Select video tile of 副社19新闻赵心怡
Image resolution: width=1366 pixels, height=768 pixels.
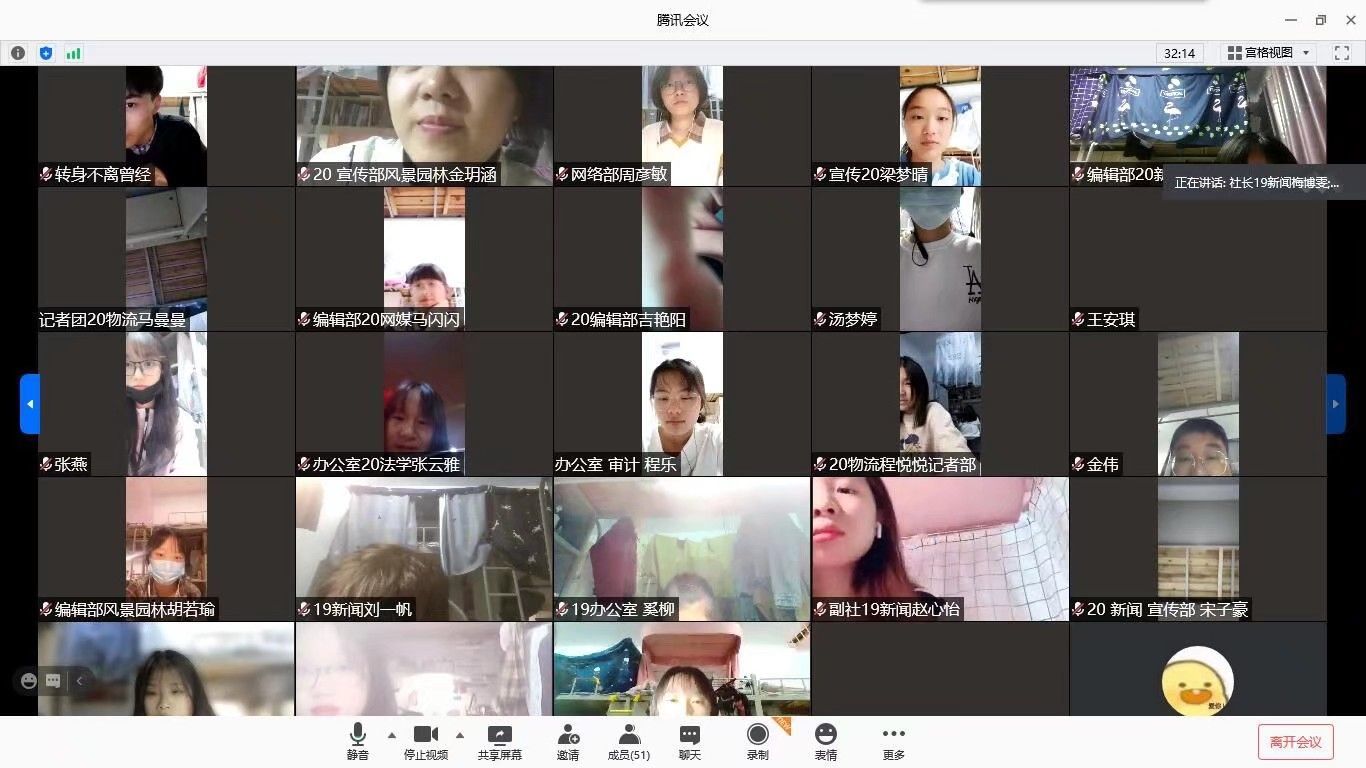click(x=940, y=549)
